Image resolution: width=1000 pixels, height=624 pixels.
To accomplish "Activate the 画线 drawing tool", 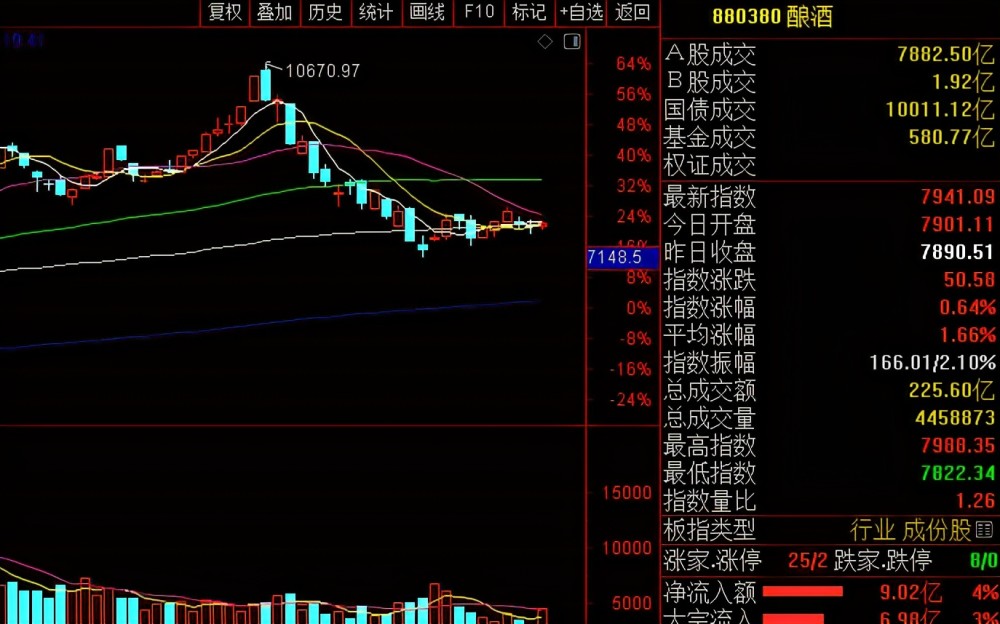I will (427, 12).
